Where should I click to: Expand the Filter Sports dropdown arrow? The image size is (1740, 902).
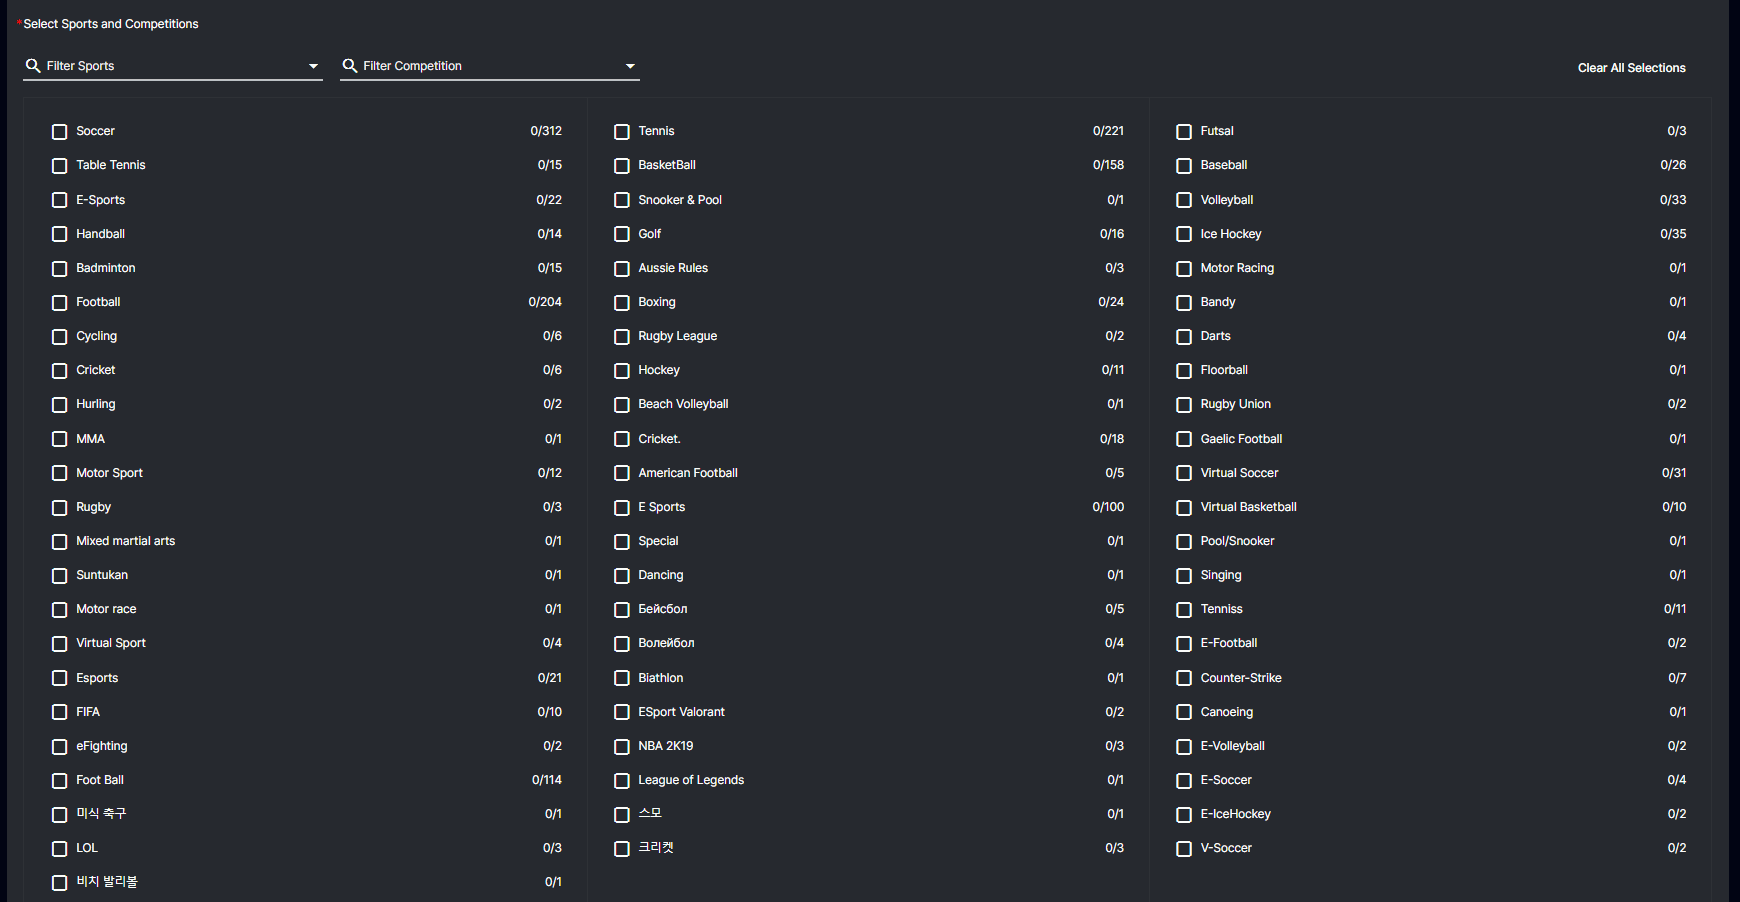[x=313, y=67]
